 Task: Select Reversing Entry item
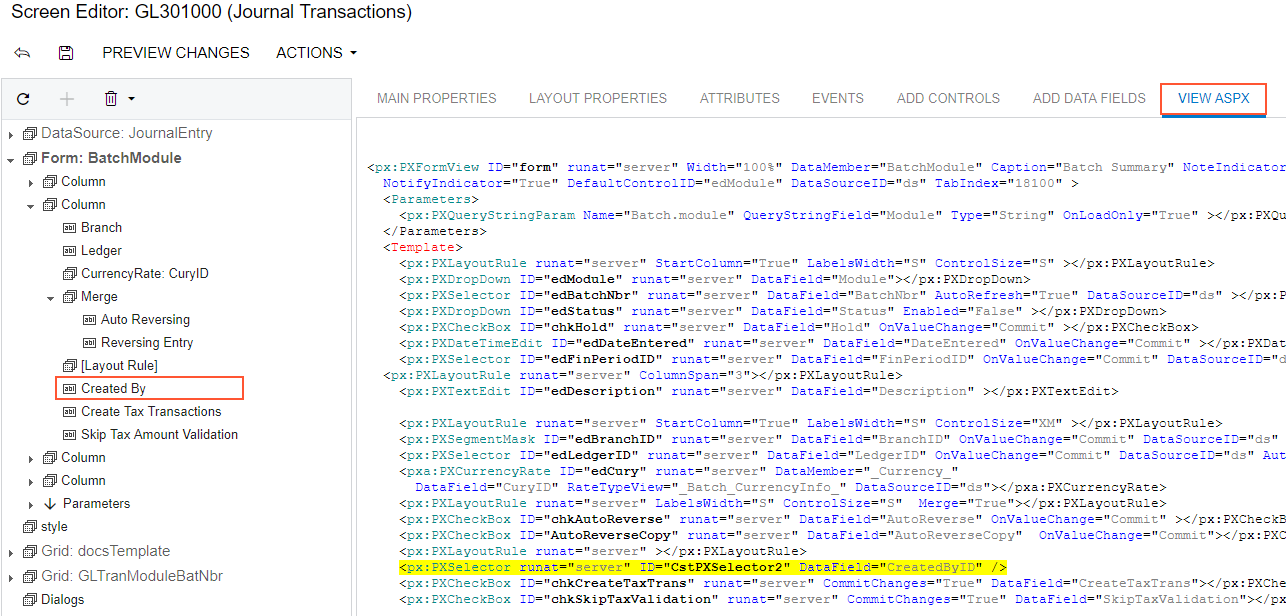pyautogui.click(x=147, y=342)
